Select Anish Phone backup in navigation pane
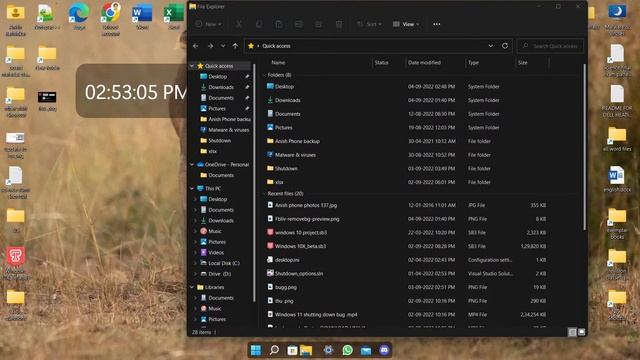This screenshot has height=360, width=640. pyautogui.click(x=225, y=119)
